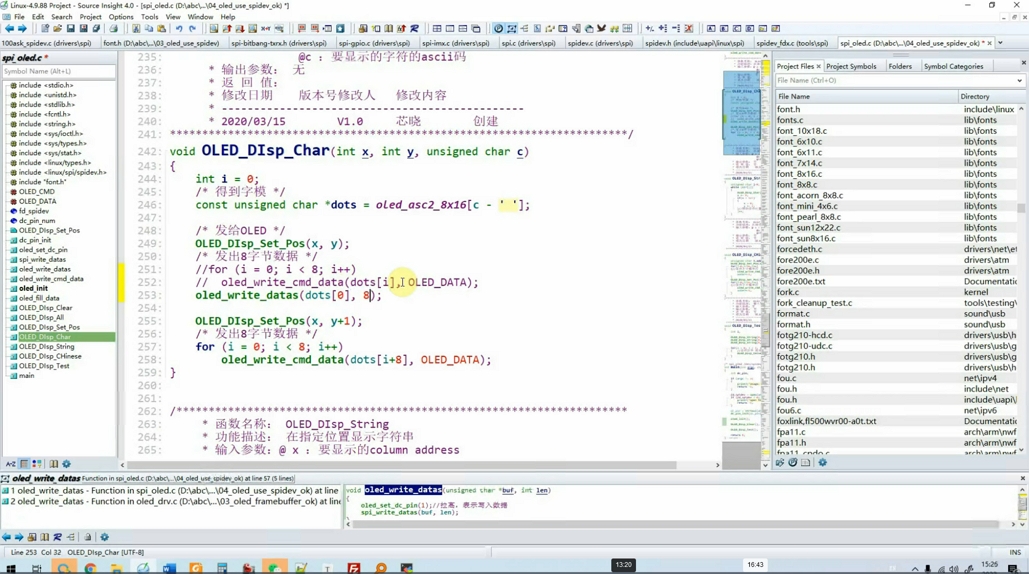
Task: Print the file with the printer icon
Action: 114,29
